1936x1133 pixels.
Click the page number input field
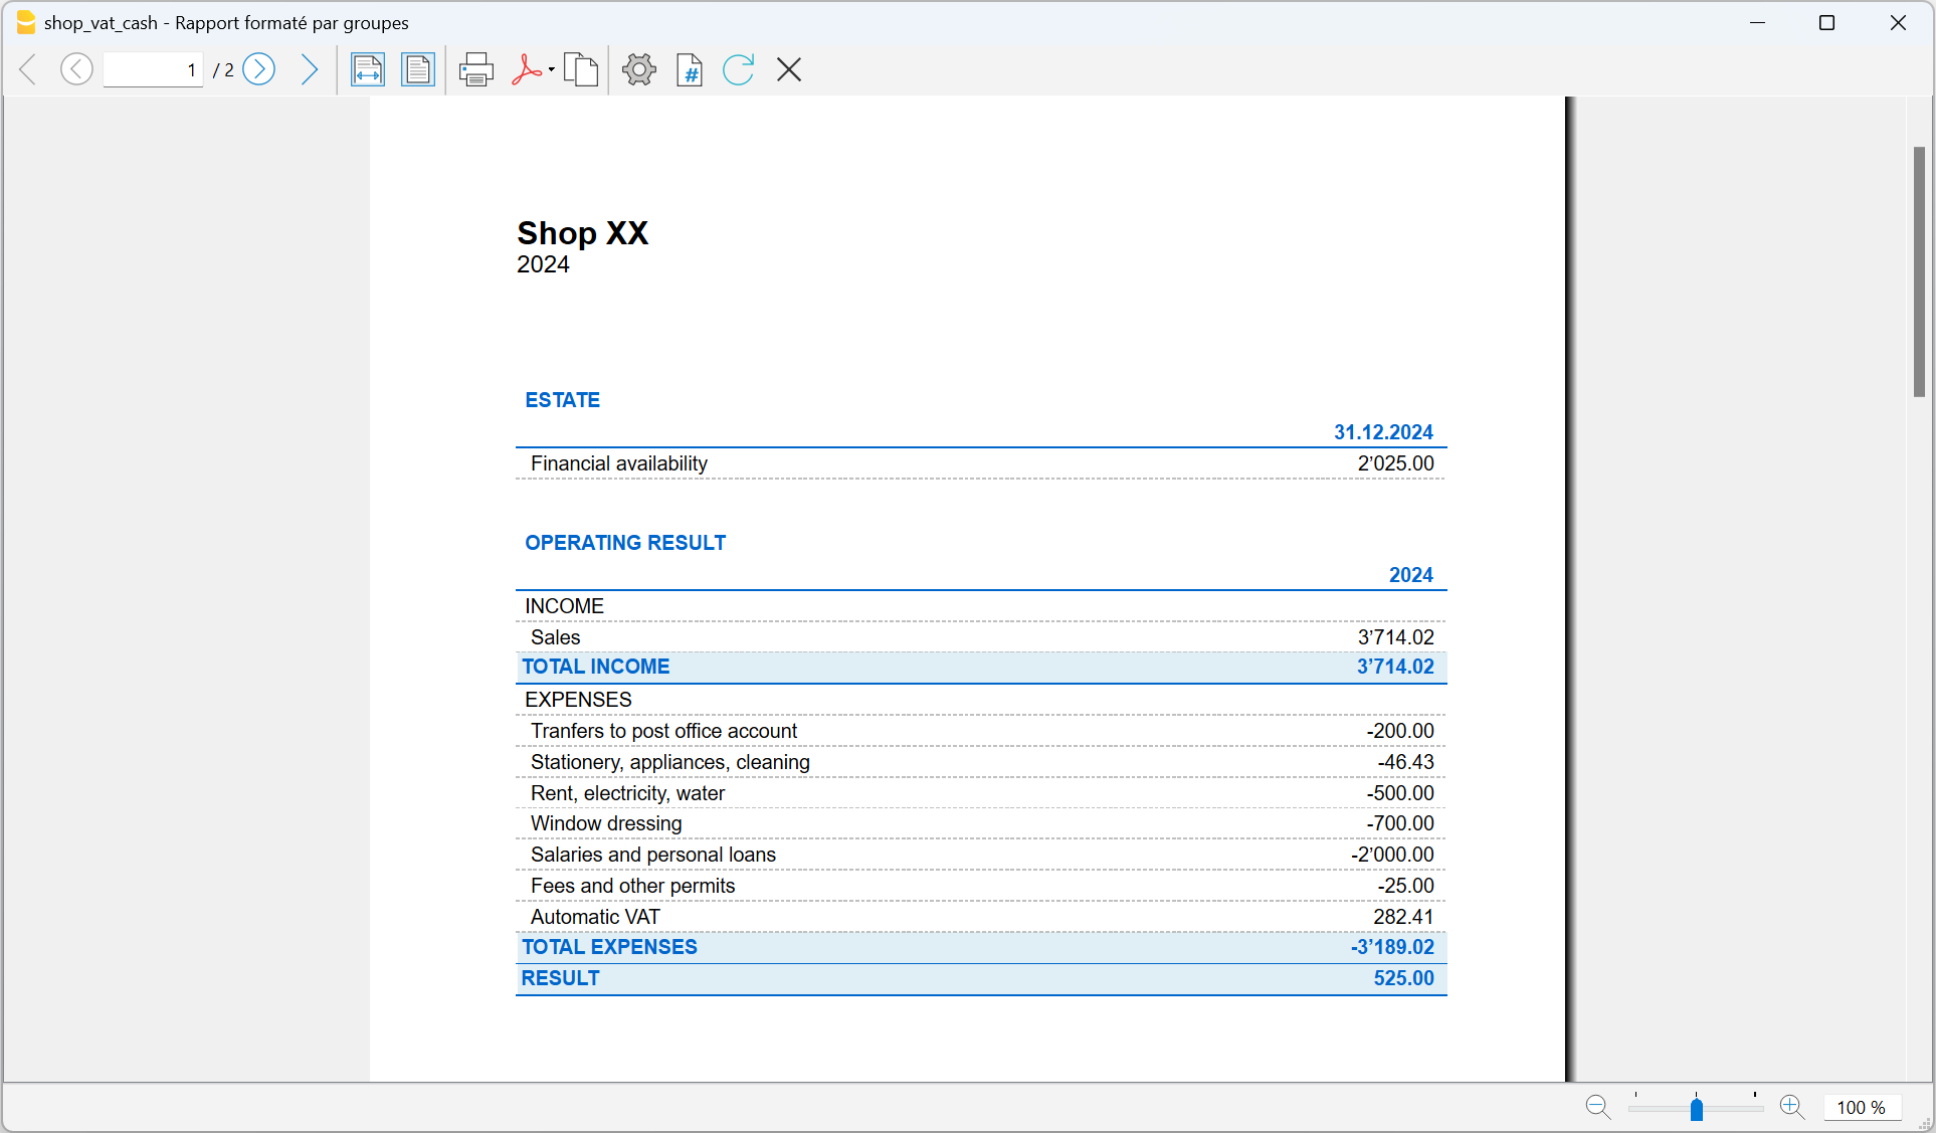153,70
